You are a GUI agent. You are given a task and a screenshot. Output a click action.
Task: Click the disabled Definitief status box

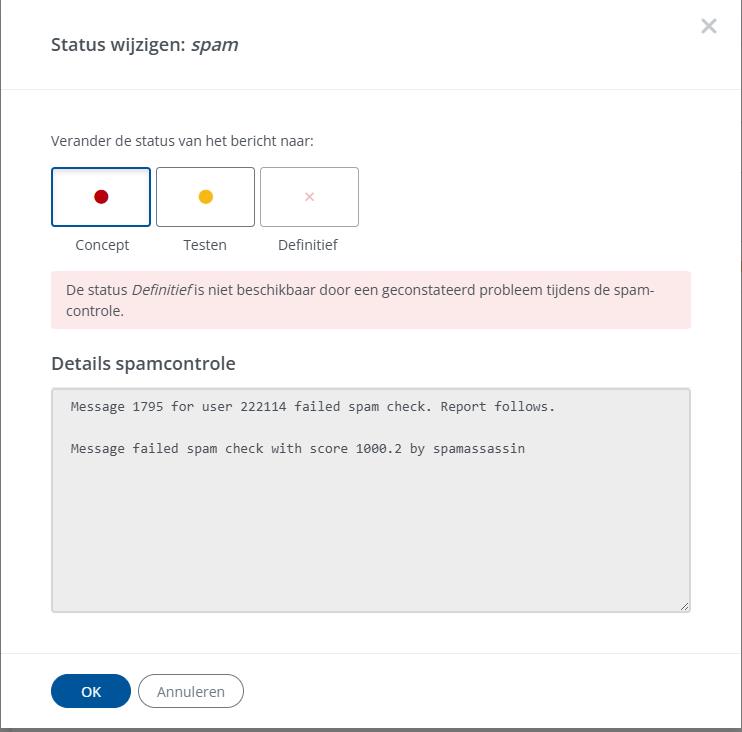click(309, 197)
